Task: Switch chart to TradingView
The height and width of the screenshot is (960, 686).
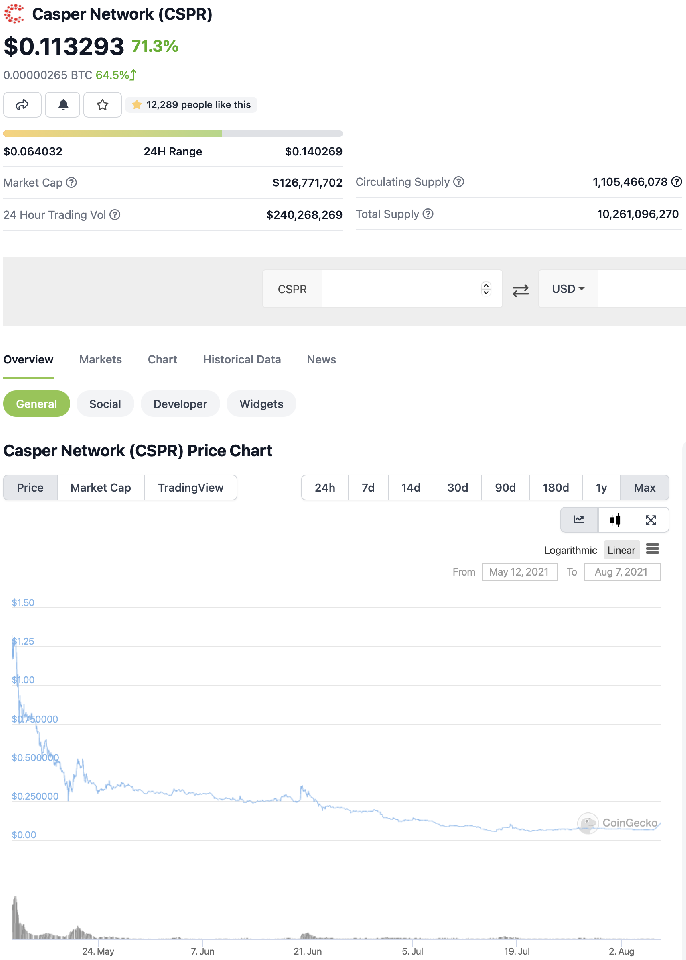Action: click(190, 488)
